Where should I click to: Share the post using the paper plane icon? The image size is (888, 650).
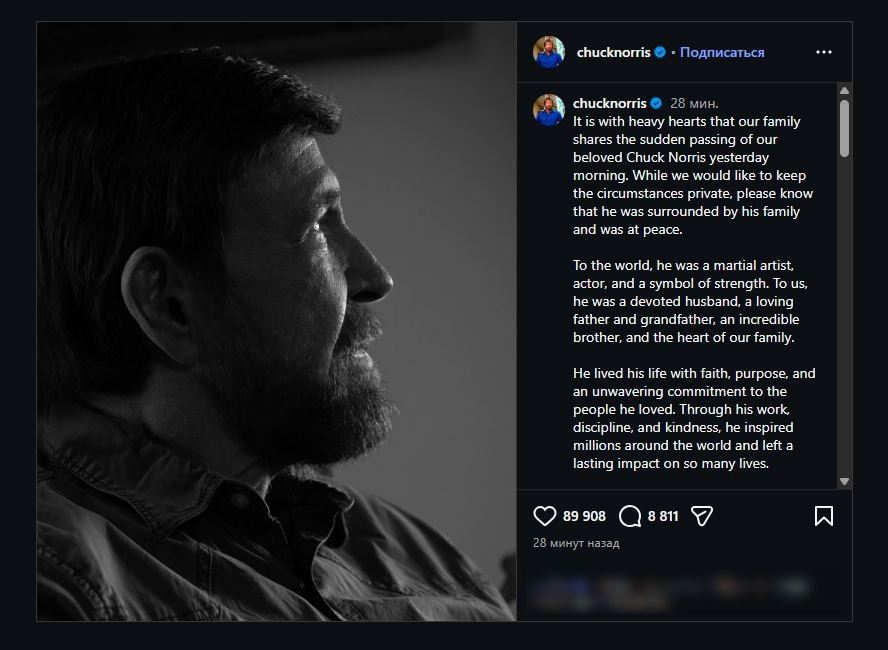pyautogui.click(x=702, y=516)
